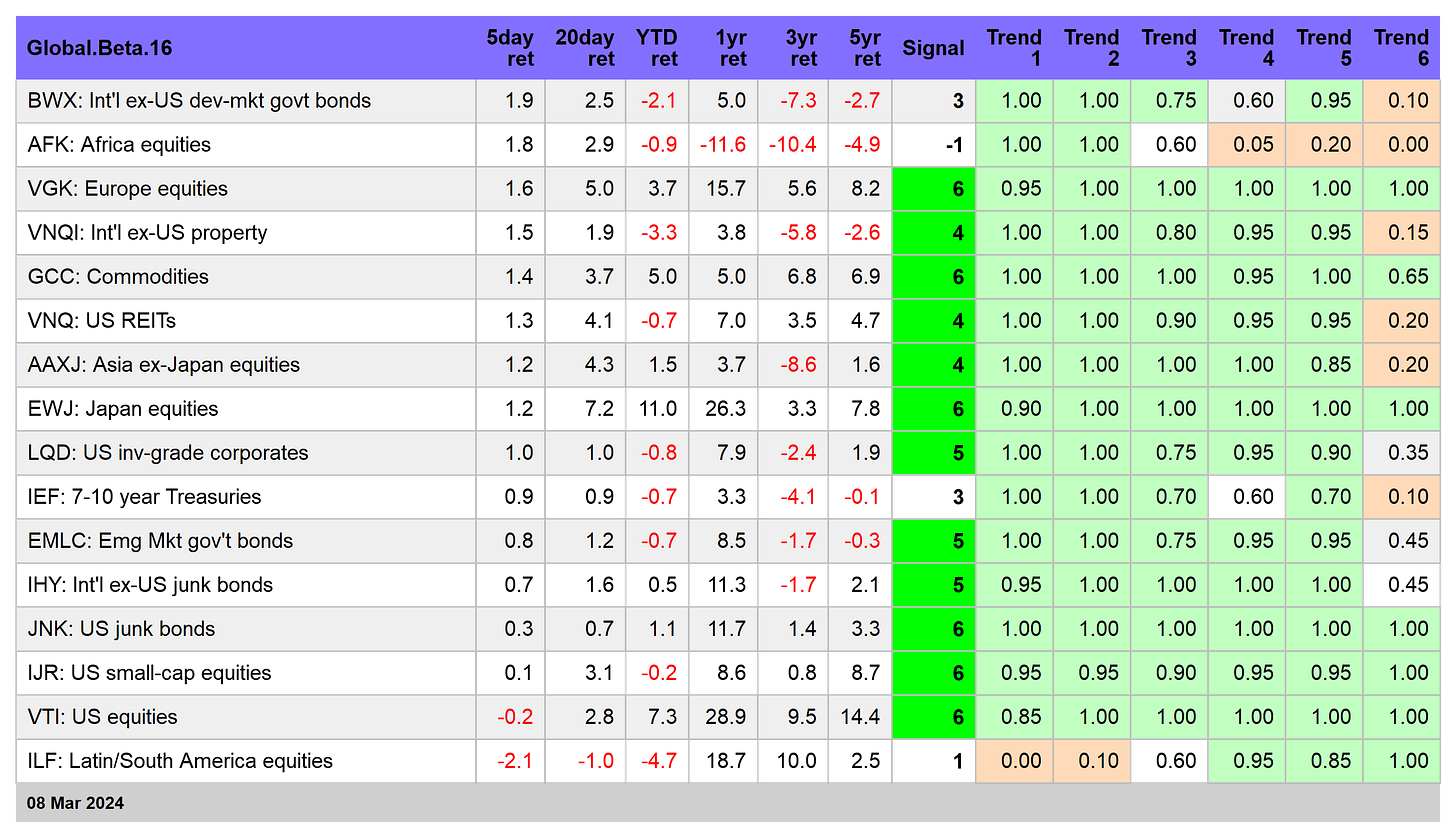1456x838 pixels.
Task: Select the VNQI Int'l ex-US property row label
Action: 147,233
